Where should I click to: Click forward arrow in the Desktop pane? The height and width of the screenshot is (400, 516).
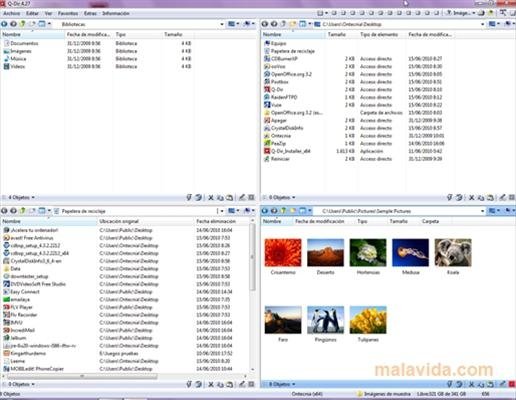274,24
